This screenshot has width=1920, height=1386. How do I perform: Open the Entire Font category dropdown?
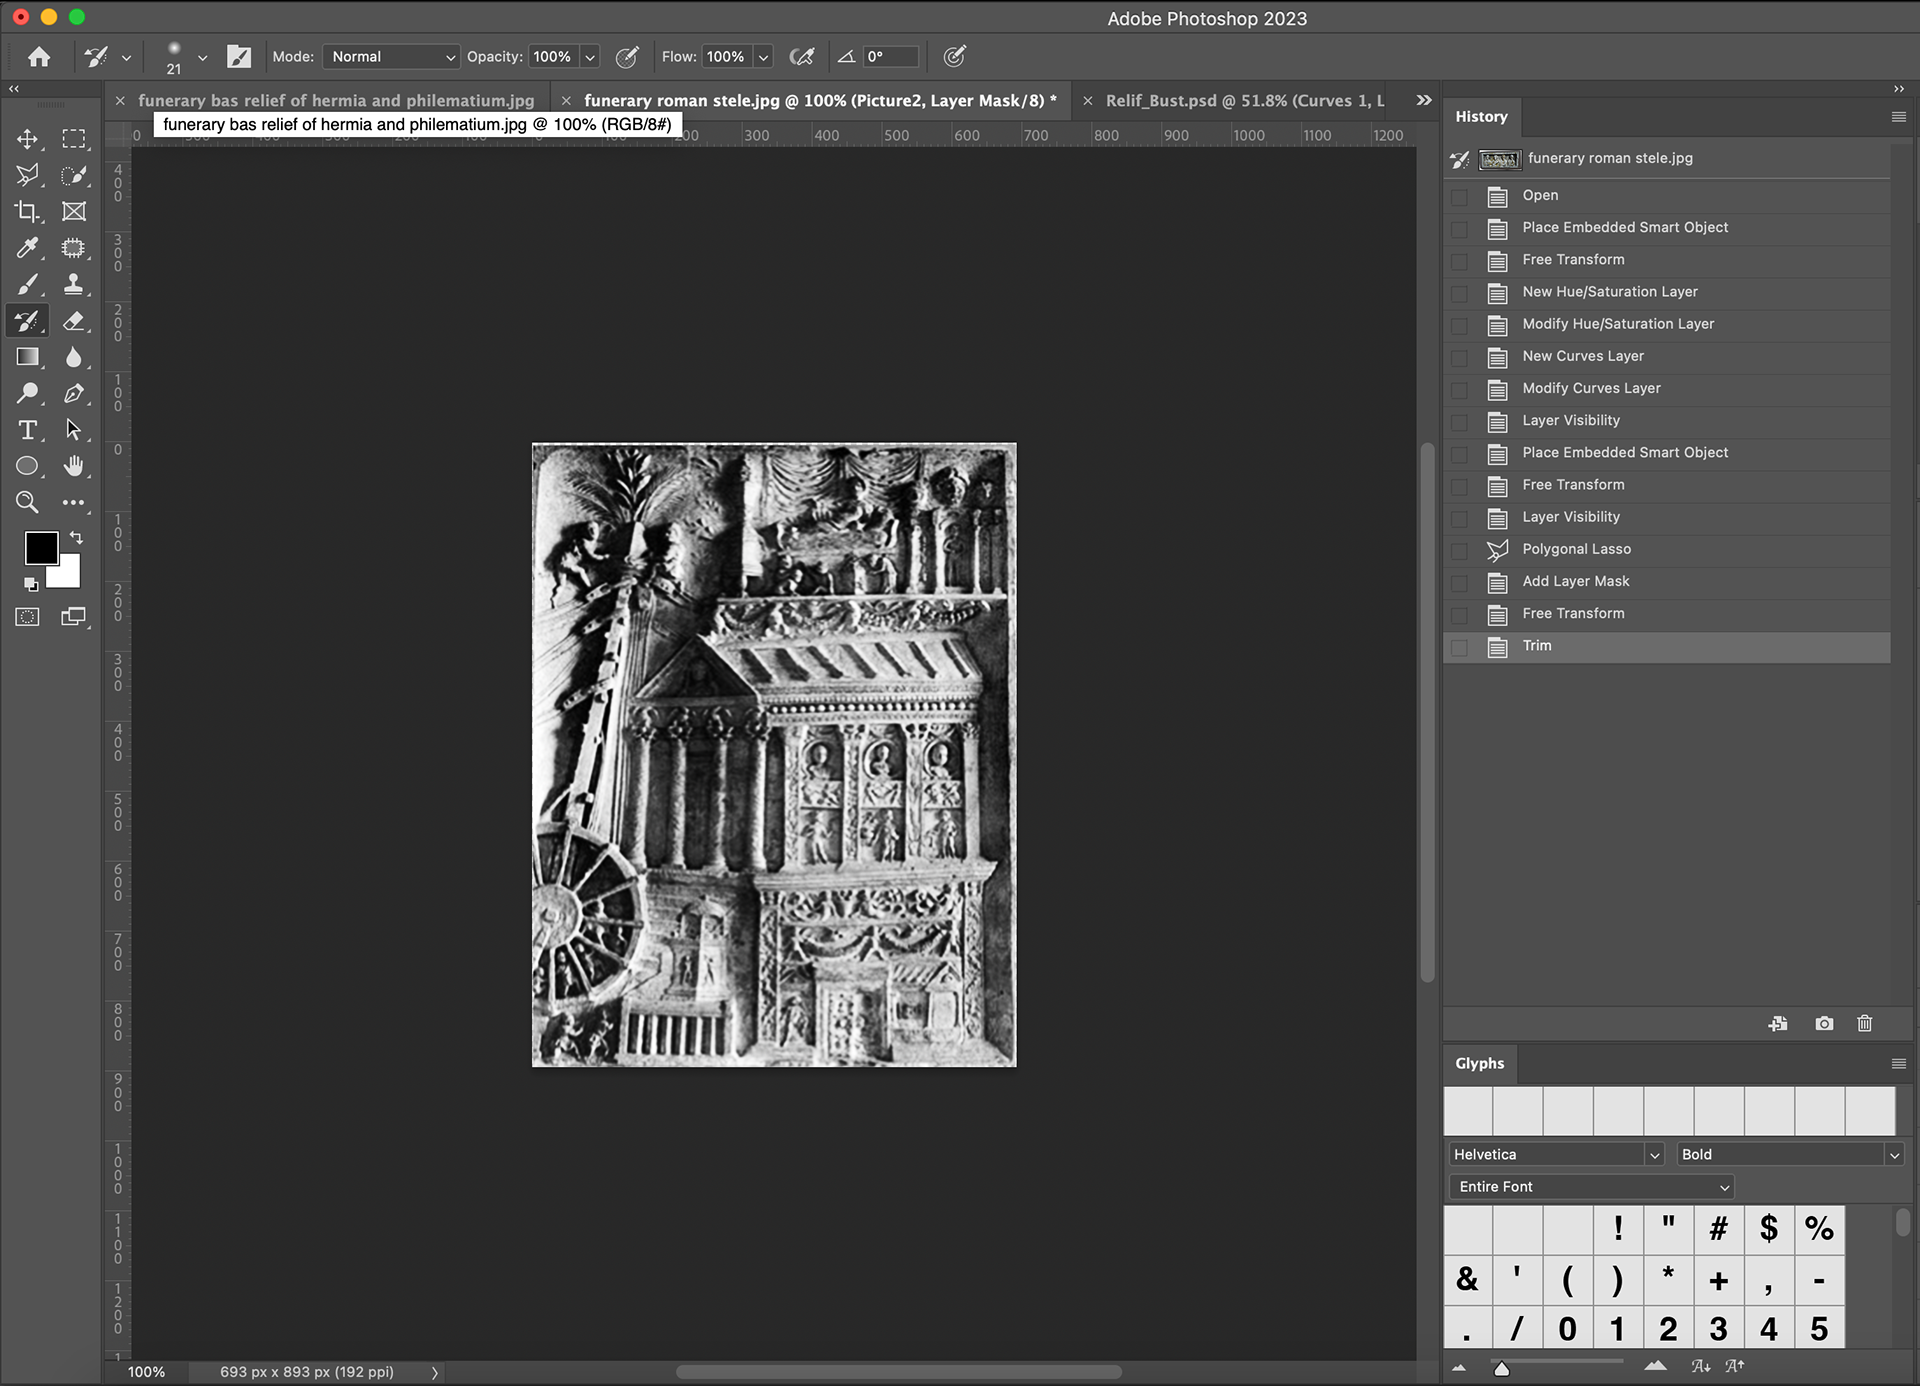1591,1187
